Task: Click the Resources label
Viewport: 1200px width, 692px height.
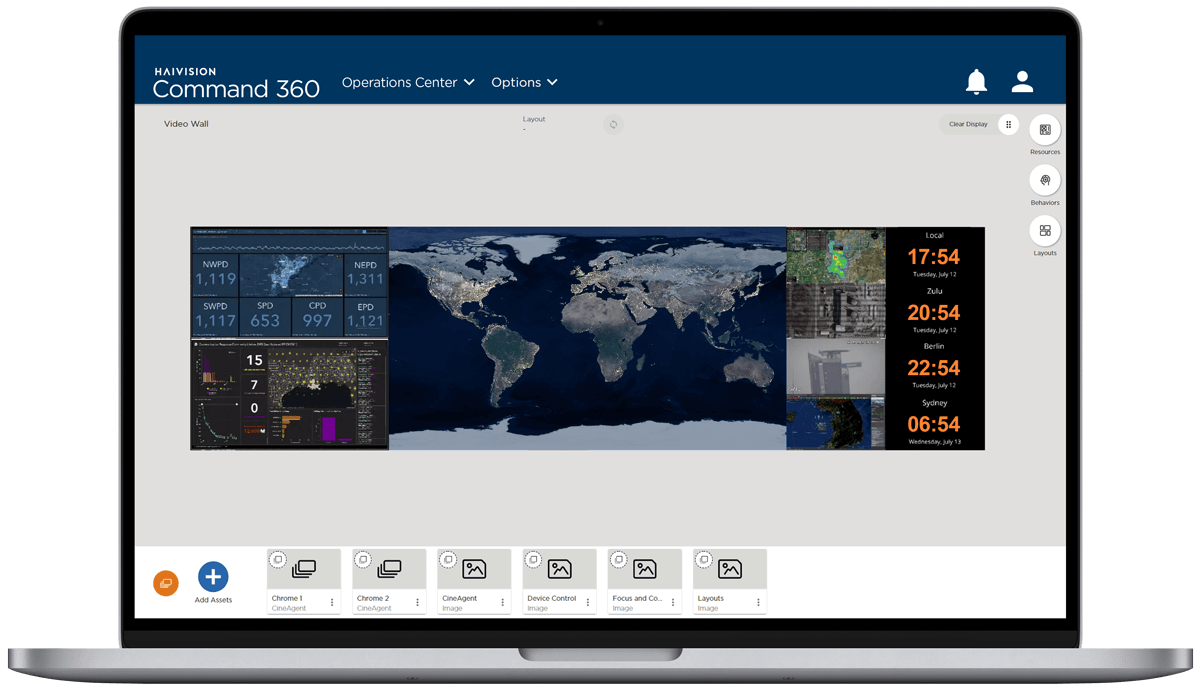Action: coord(1045,152)
